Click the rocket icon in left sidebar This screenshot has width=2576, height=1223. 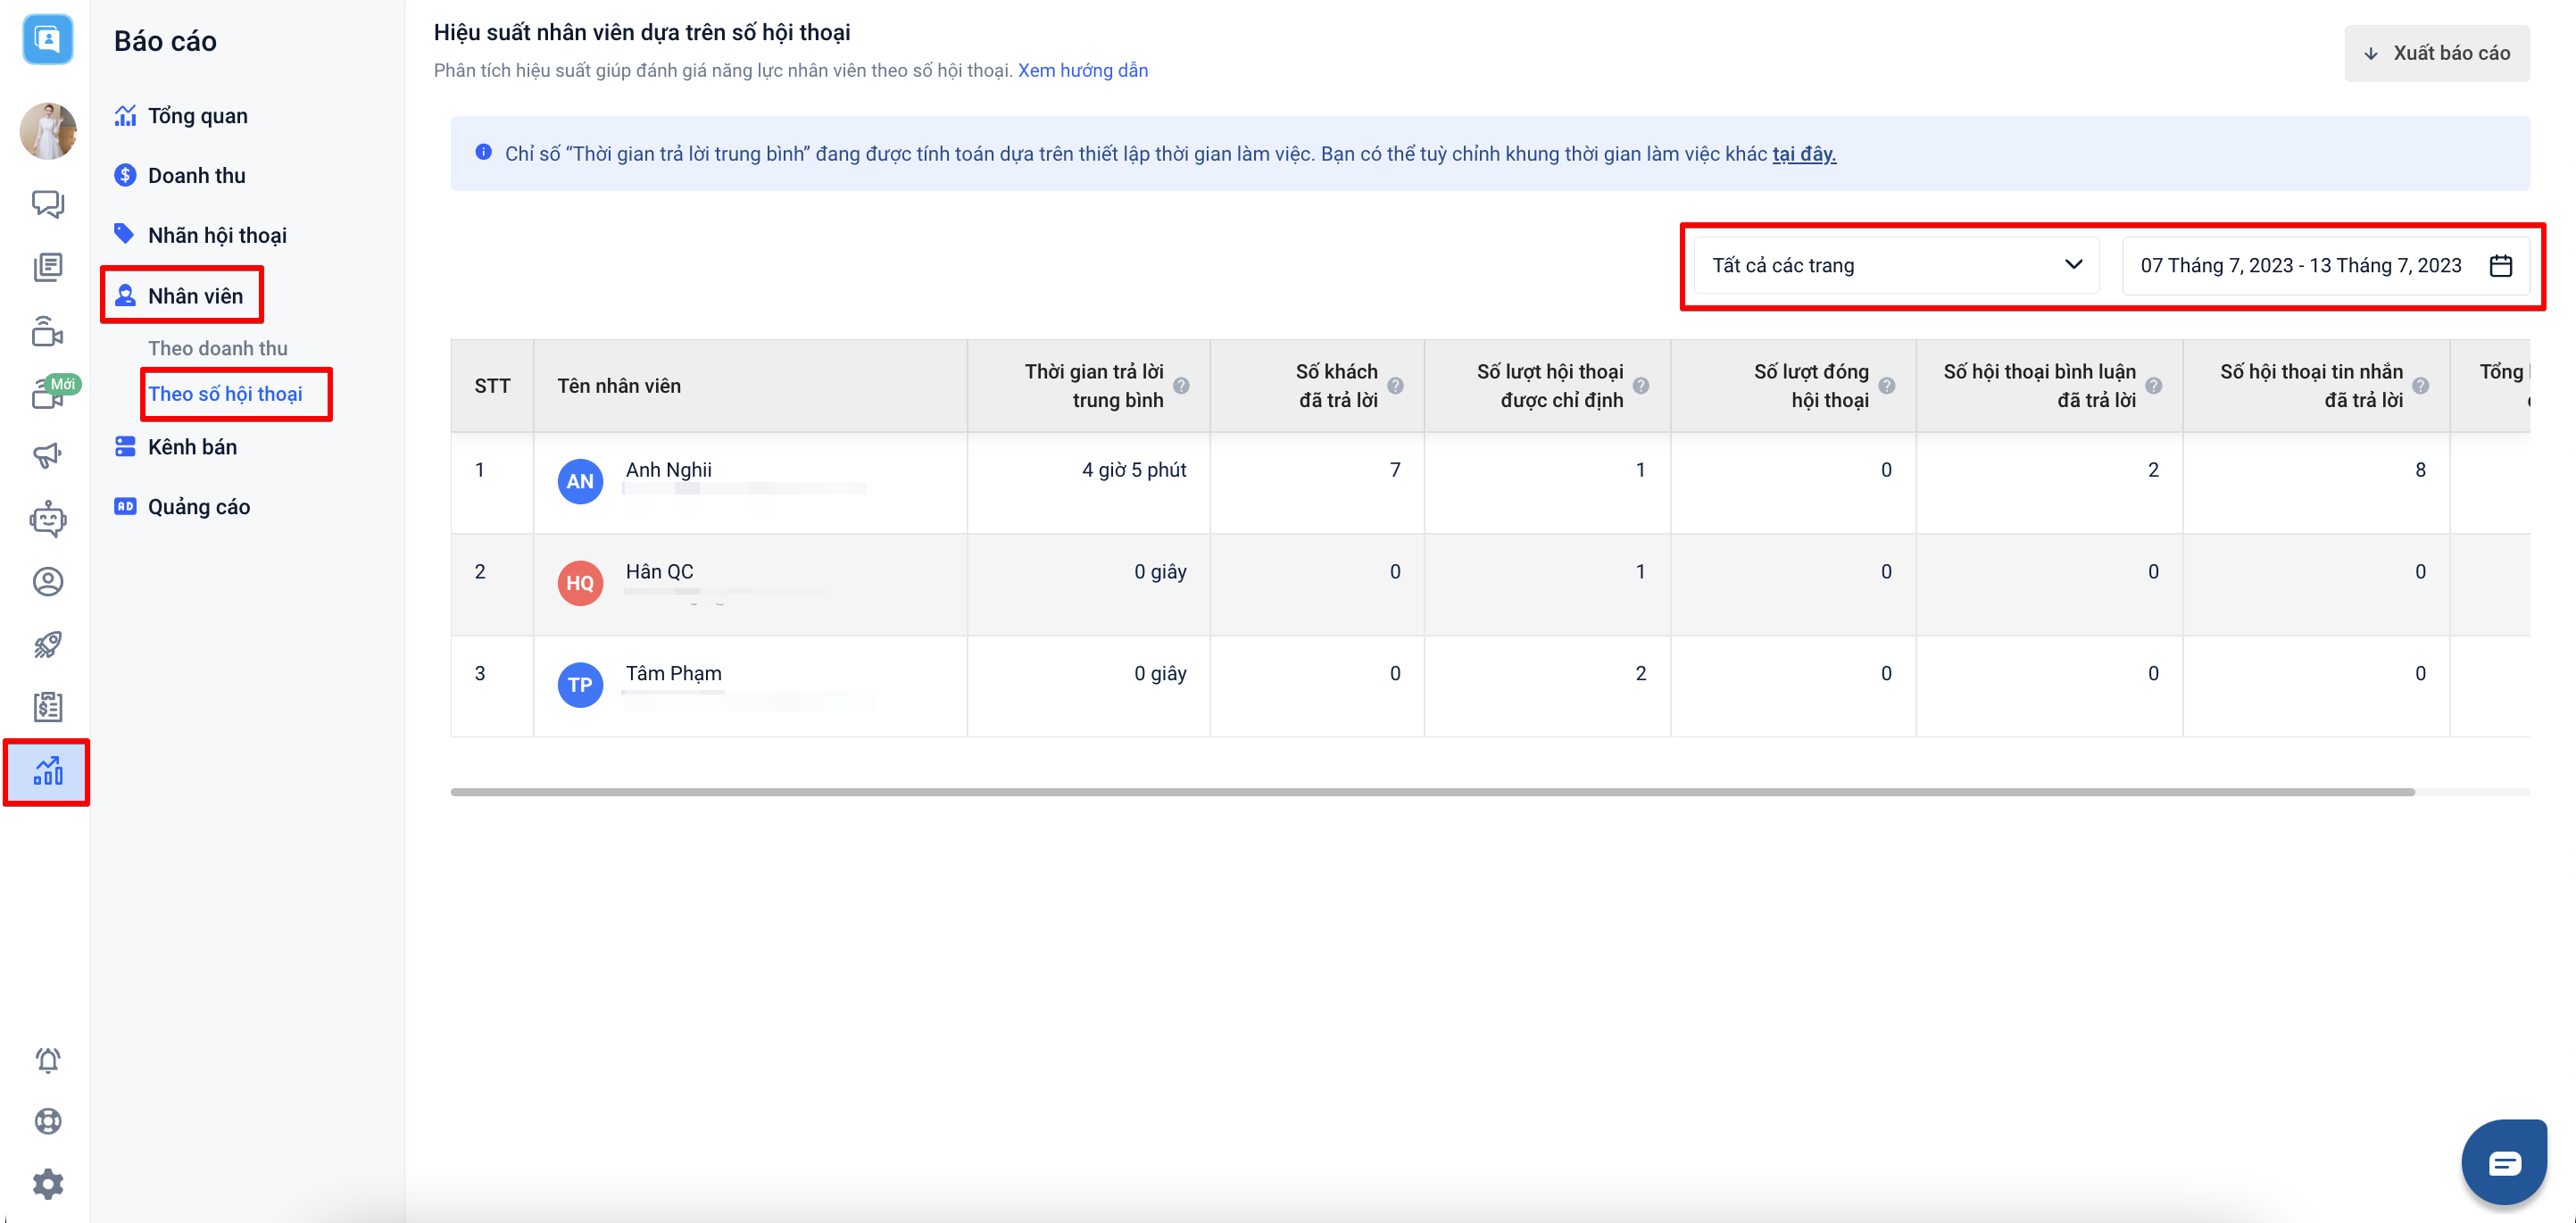pyautogui.click(x=47, y=645)
